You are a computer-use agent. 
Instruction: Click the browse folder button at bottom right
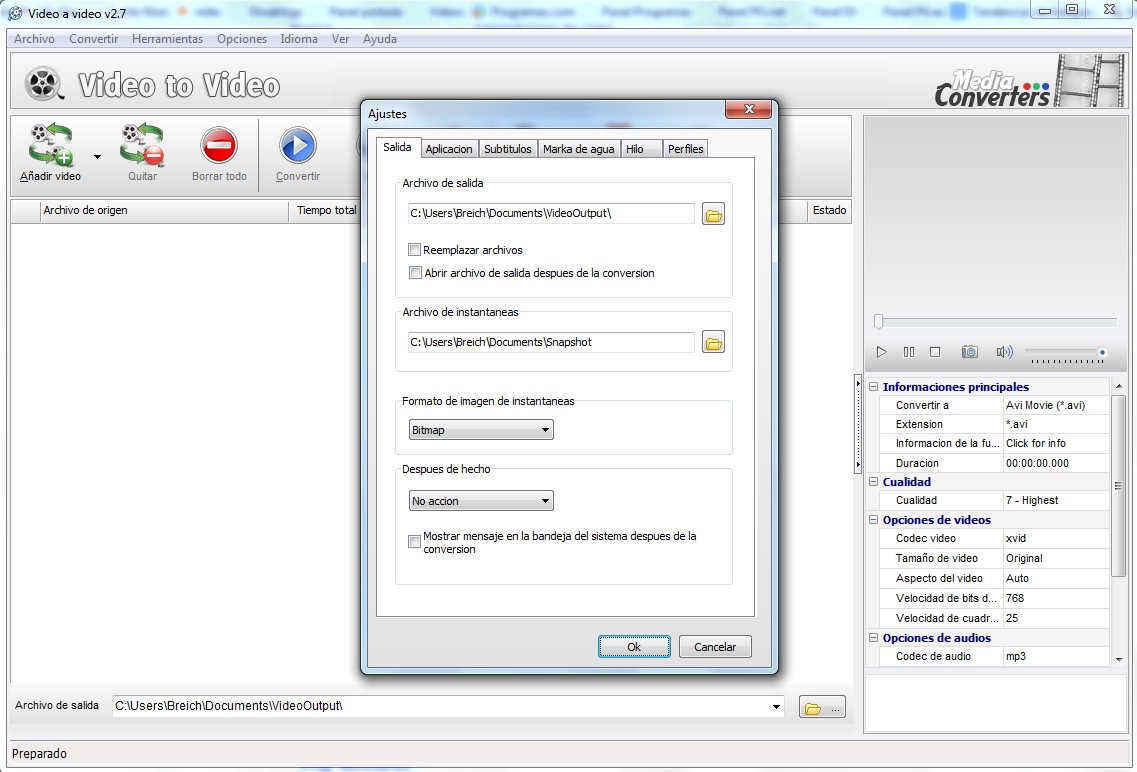click(822, 707)
